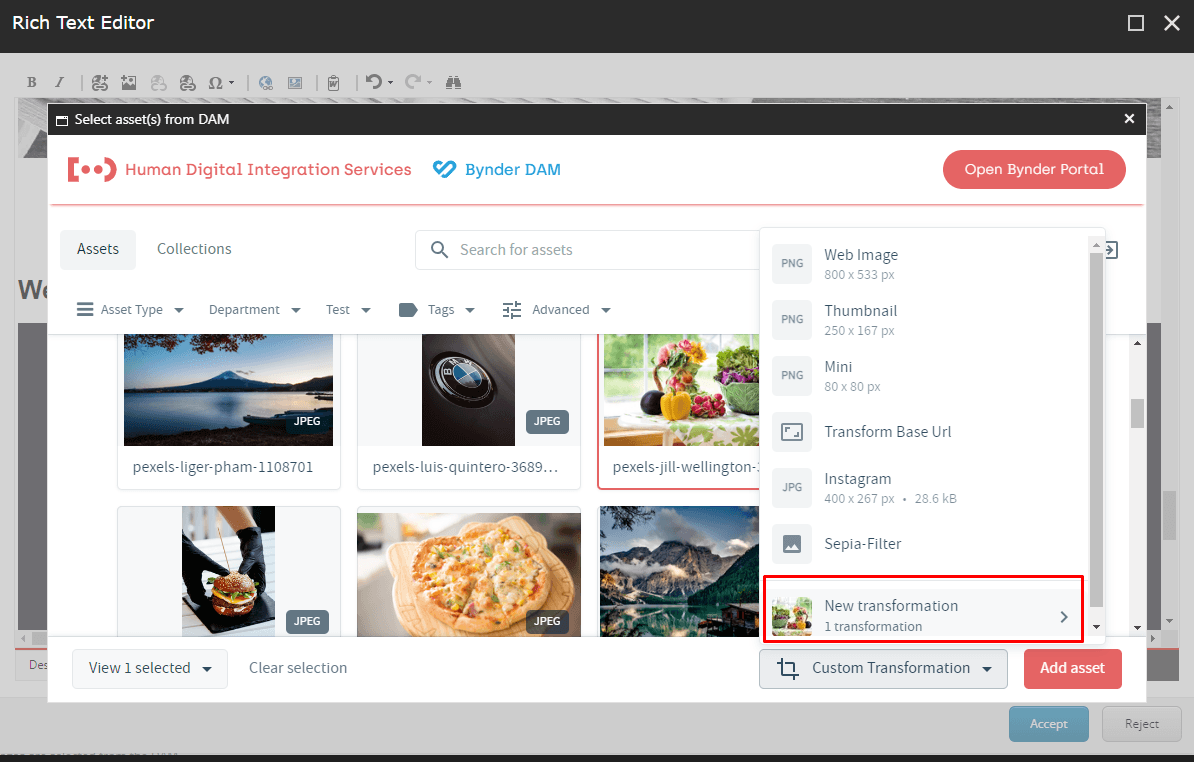Click the Undo arrow icon
The image size is (1194, 762).
(373, 83)
